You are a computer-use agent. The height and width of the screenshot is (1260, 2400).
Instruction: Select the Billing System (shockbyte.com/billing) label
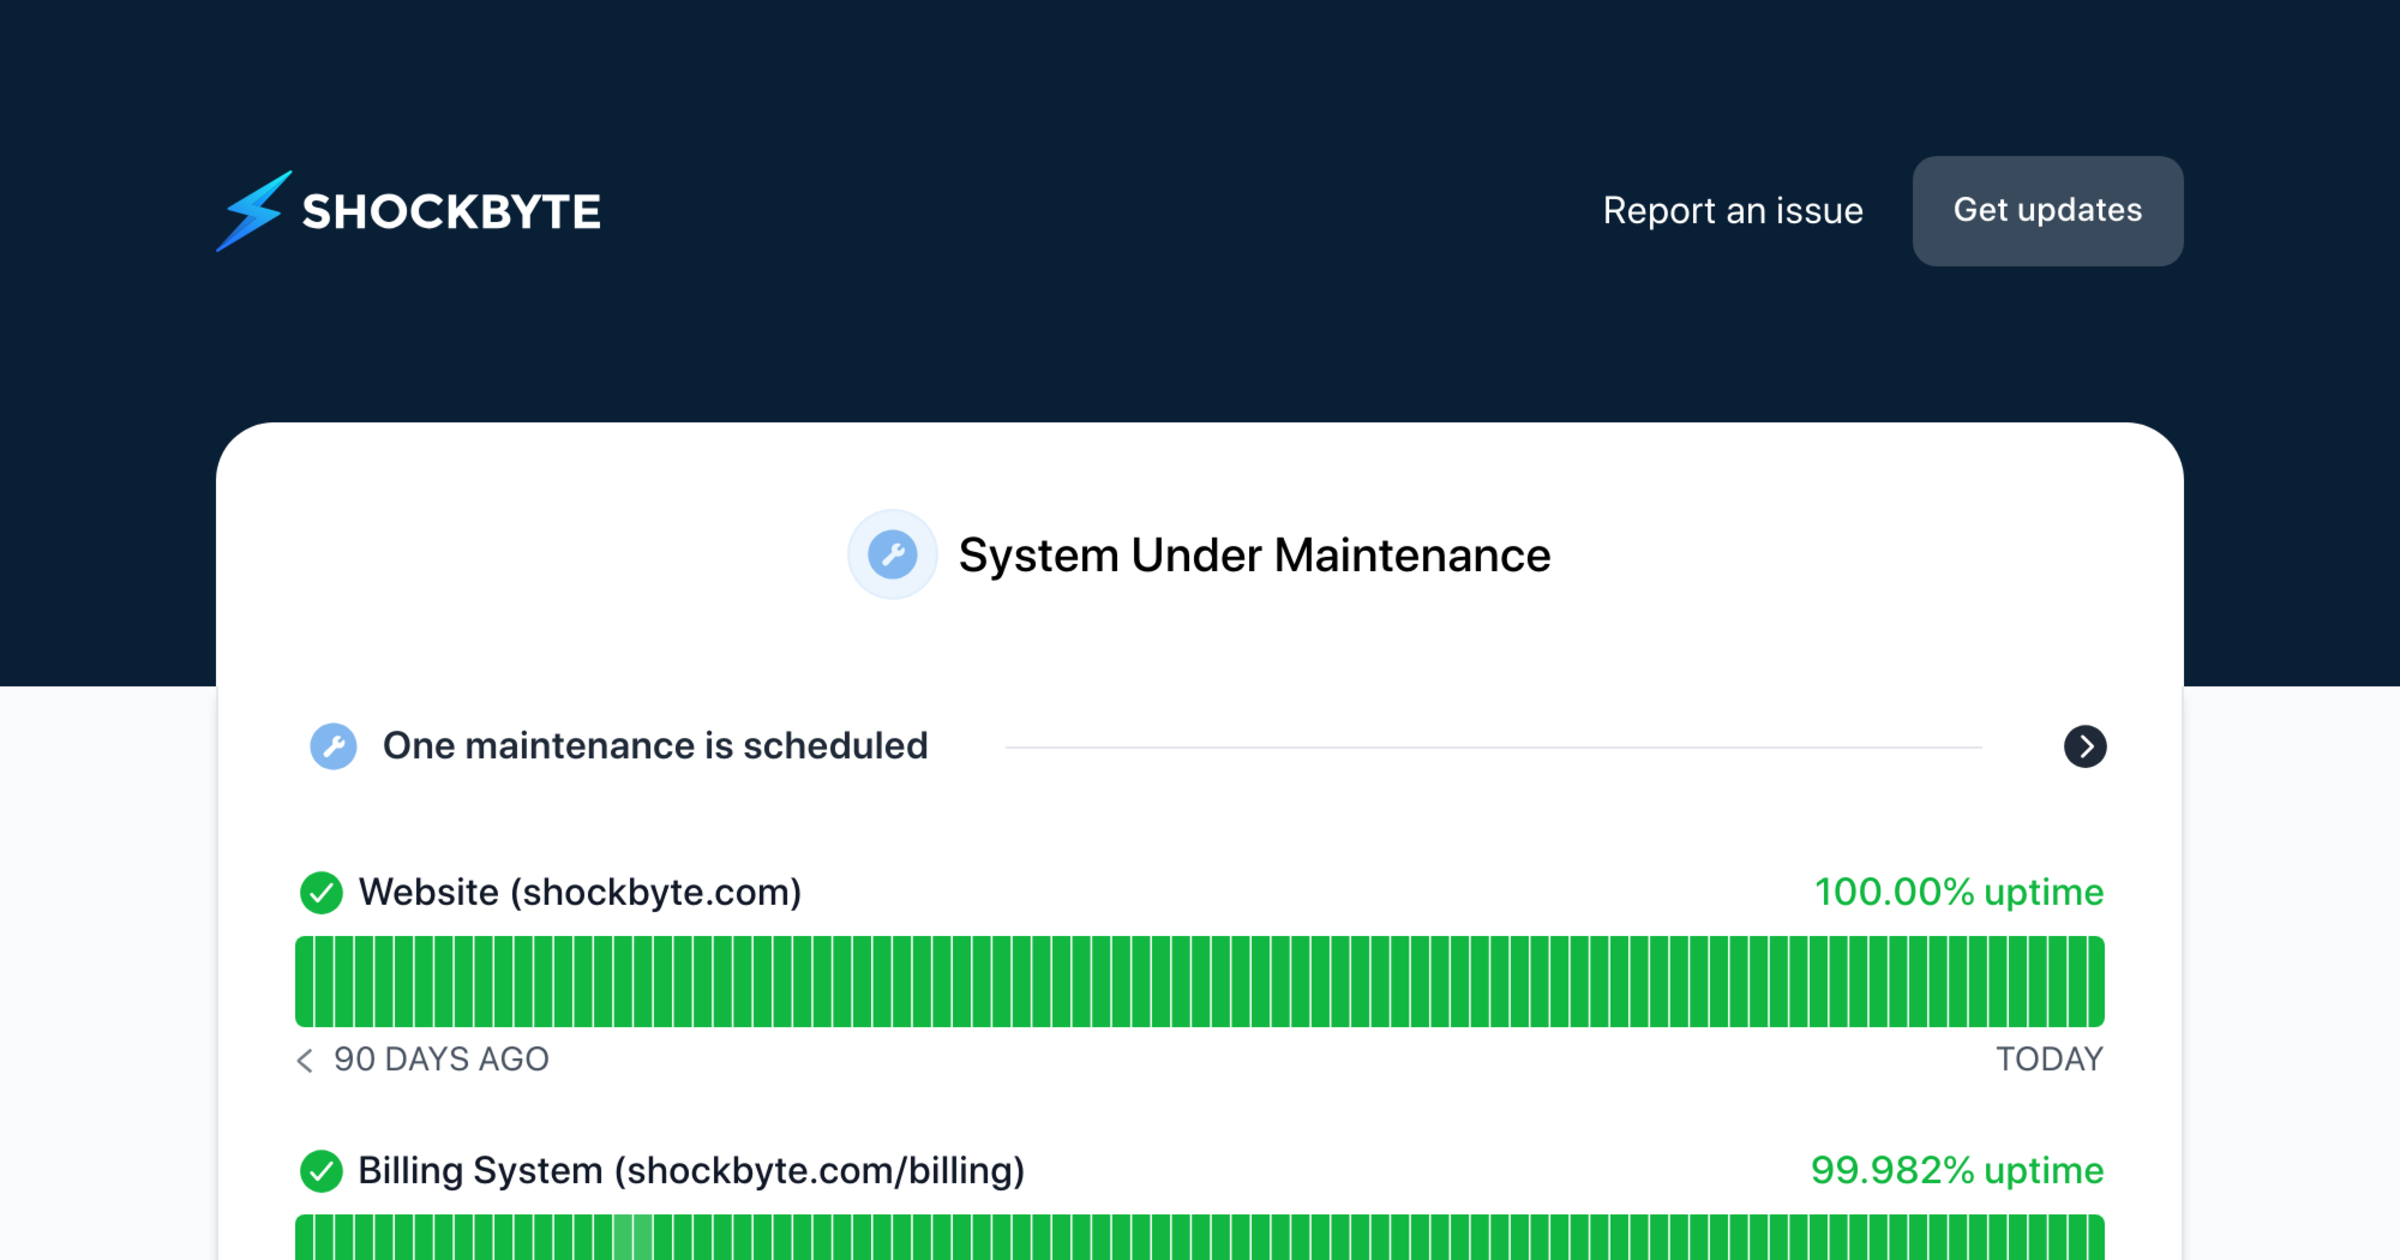[691, 1171]
